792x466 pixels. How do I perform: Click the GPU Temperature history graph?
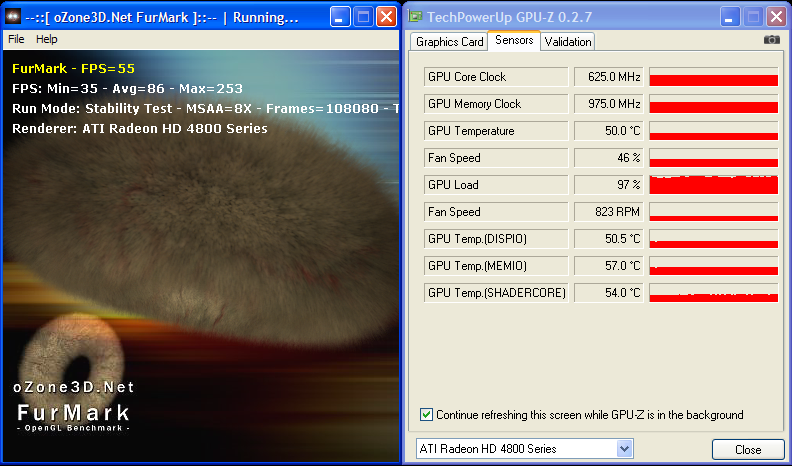pyautogui.click(x=714, y=131)
